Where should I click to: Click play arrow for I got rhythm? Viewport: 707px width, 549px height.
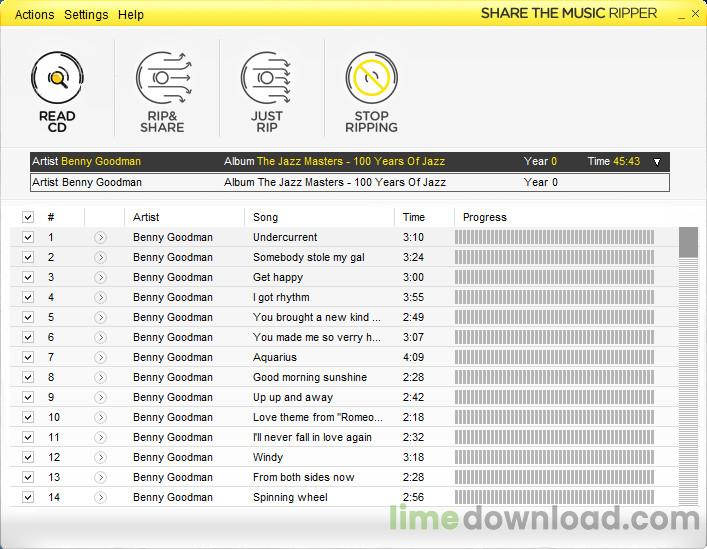tap(101, 297)
